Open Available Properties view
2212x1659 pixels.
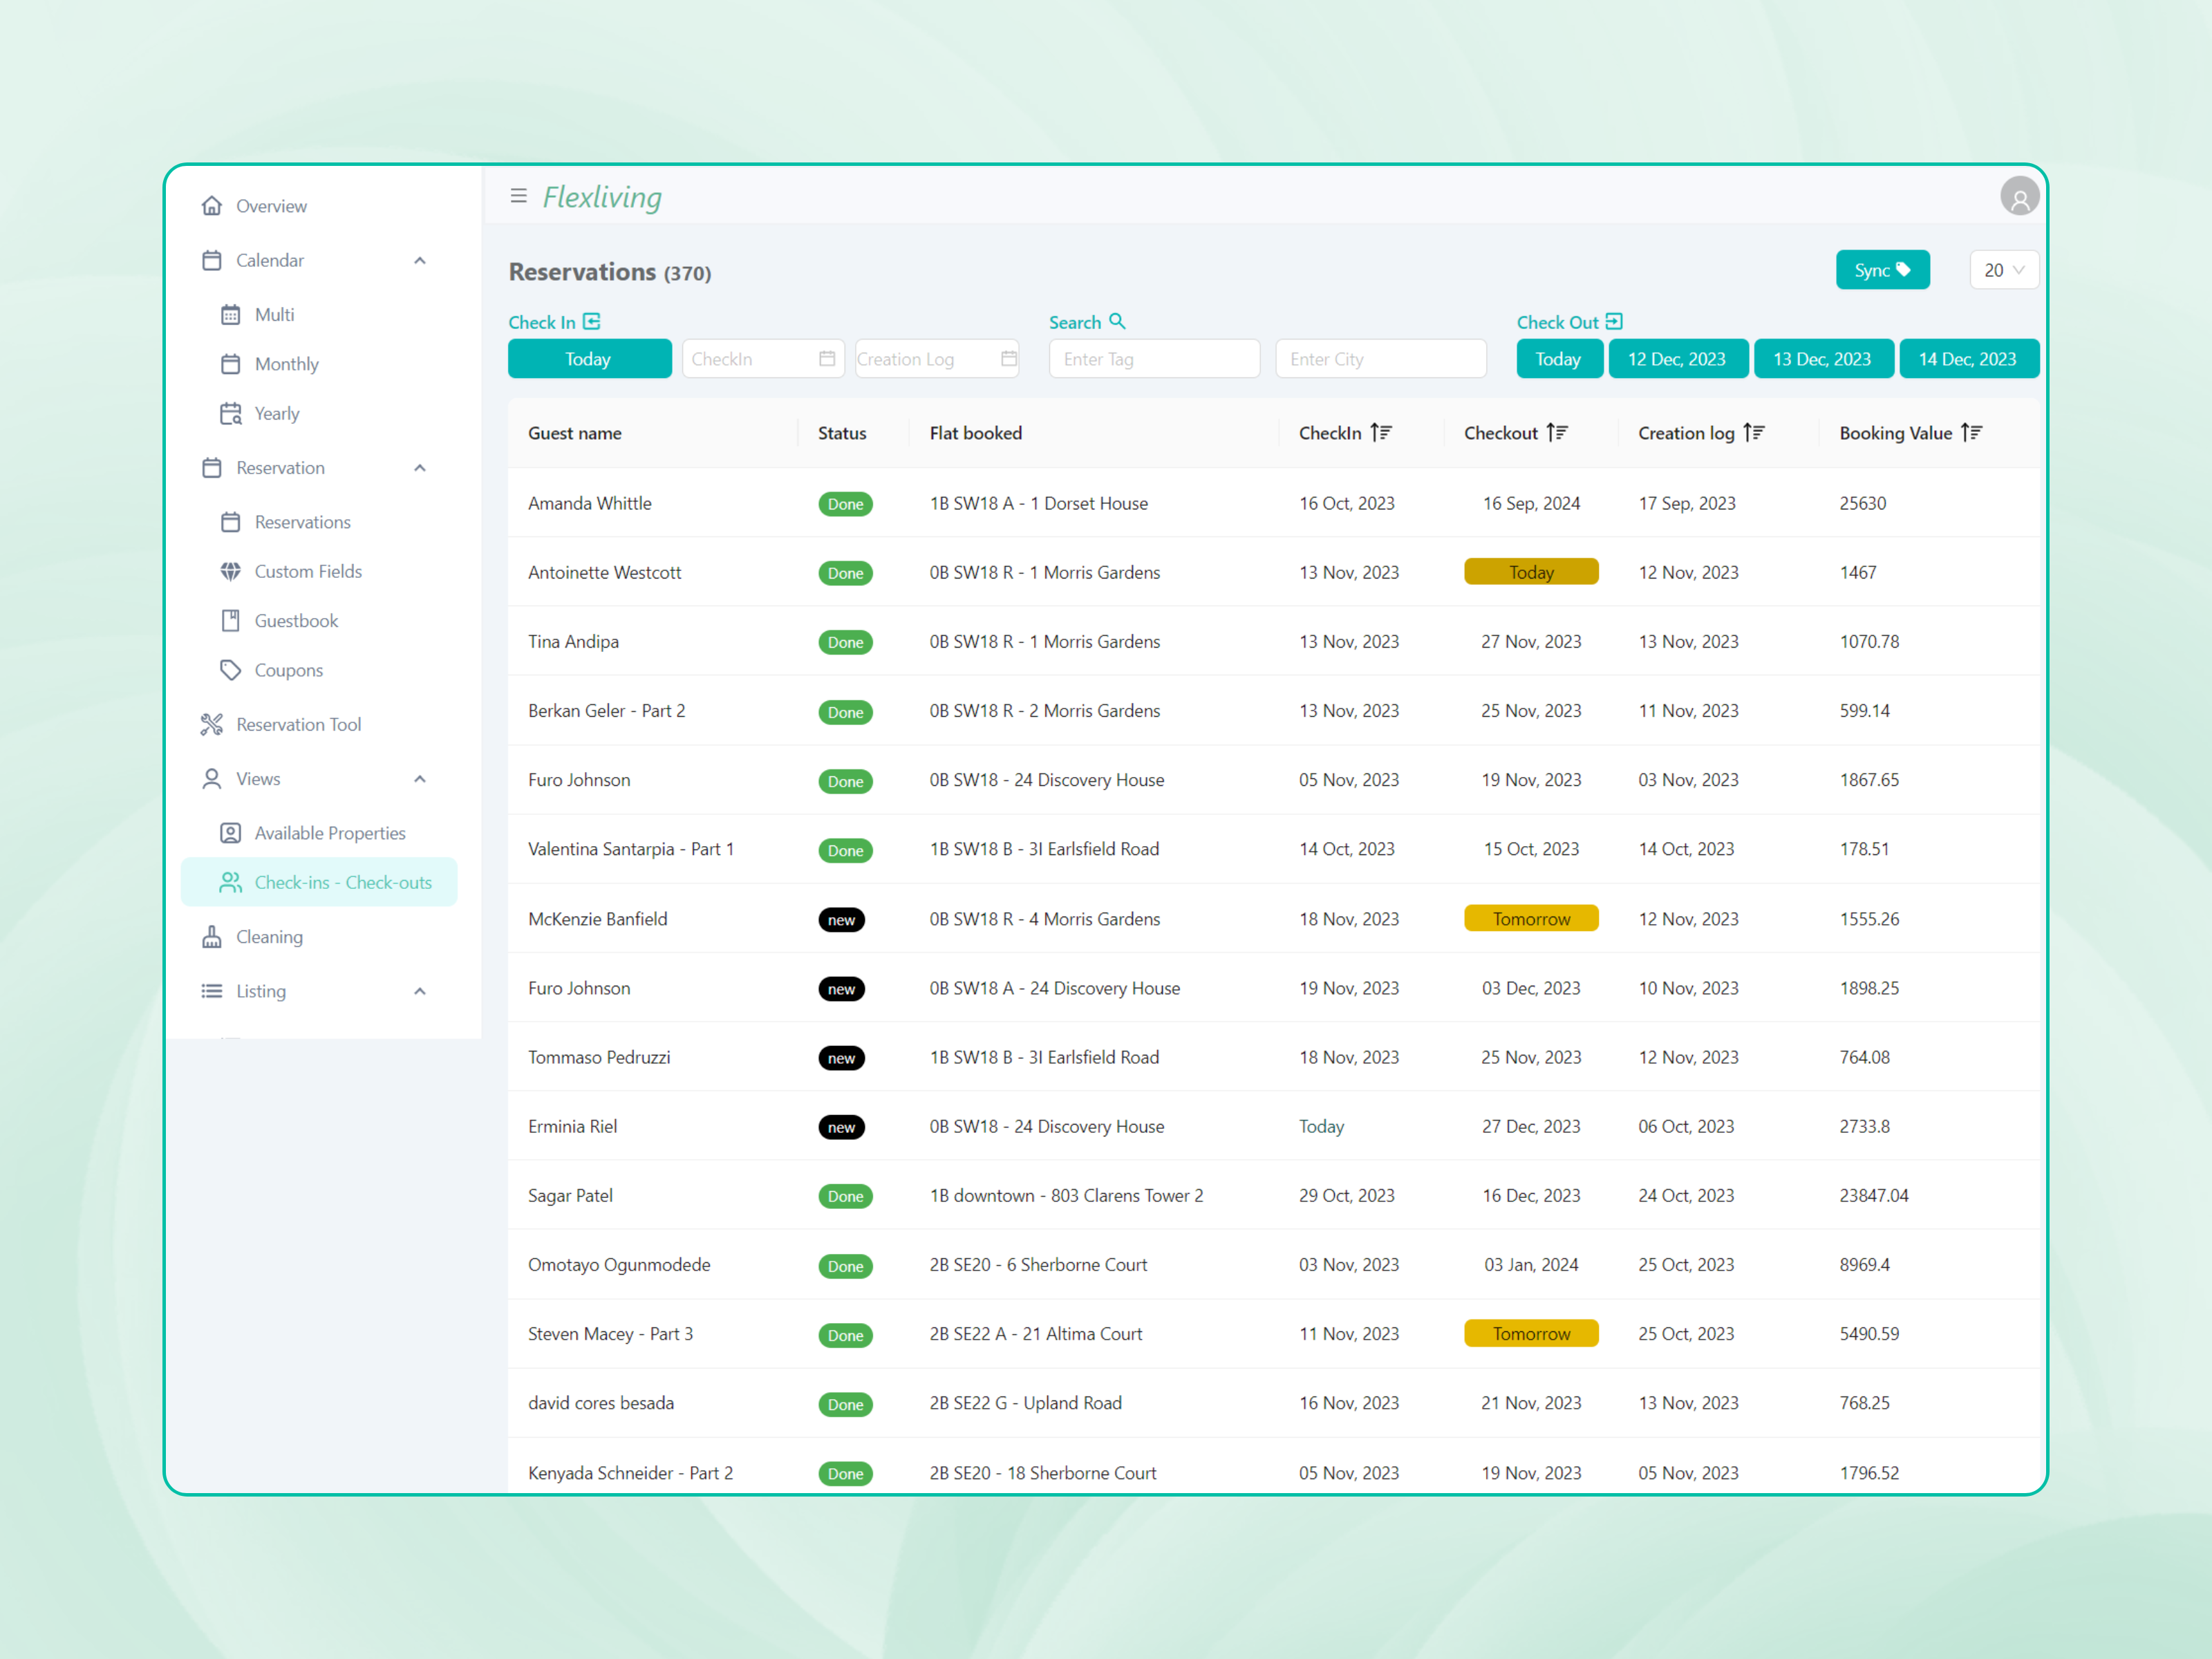pos(329,833)
